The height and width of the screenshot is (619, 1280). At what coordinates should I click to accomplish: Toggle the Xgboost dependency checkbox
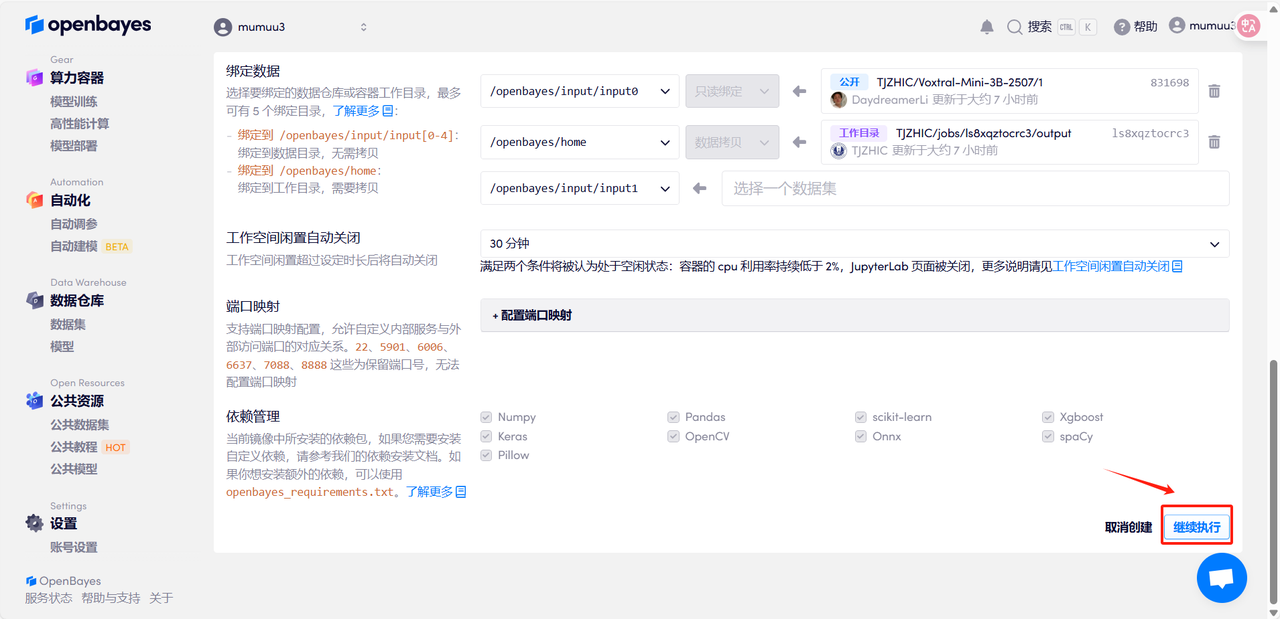click(1048, 417)
